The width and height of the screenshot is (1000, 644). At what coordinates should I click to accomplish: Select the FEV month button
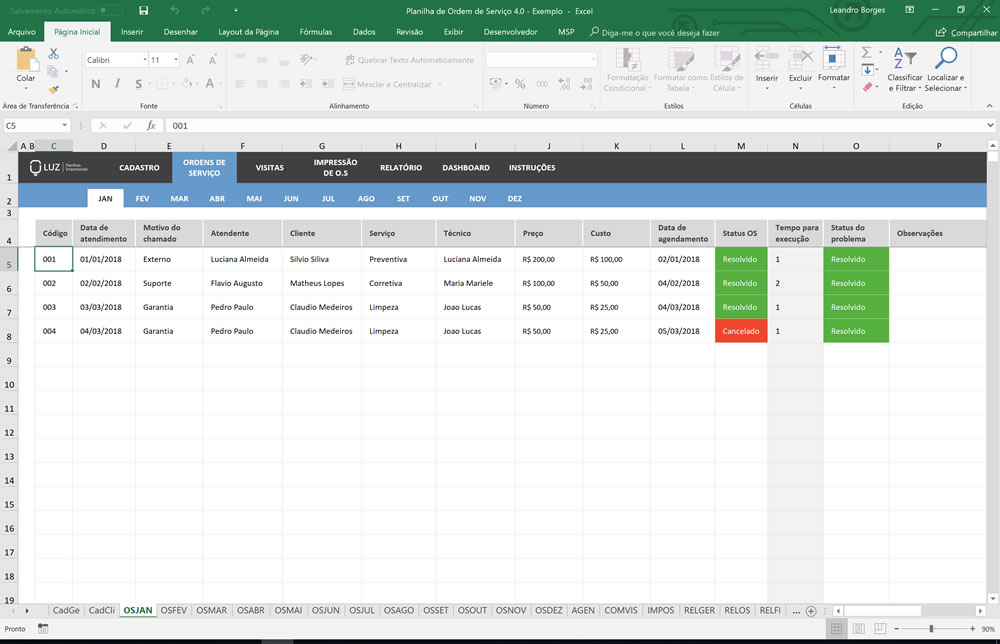pos(142,199)
